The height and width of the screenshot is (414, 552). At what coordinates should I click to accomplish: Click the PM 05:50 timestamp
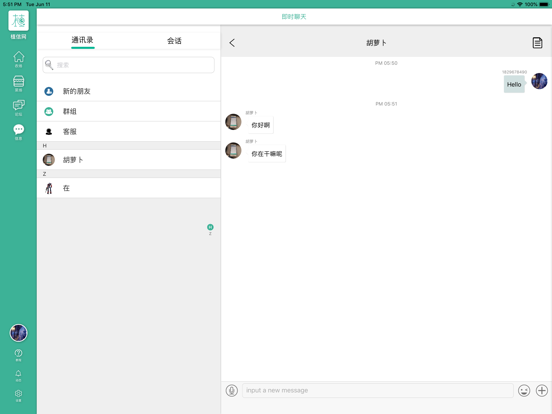[x=386, y=63]
